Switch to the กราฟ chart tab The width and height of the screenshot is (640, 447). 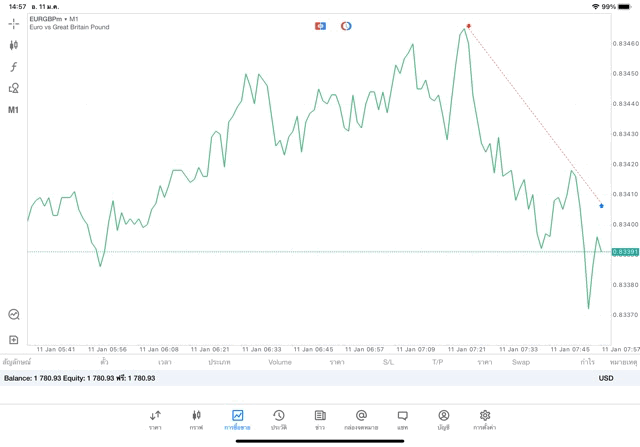[196, 419]
